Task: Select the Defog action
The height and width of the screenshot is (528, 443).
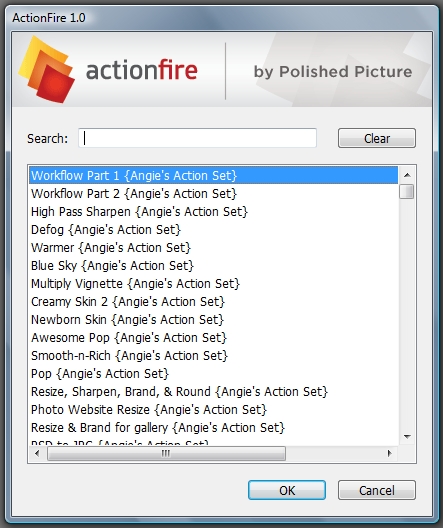Action: coord(213,230)
